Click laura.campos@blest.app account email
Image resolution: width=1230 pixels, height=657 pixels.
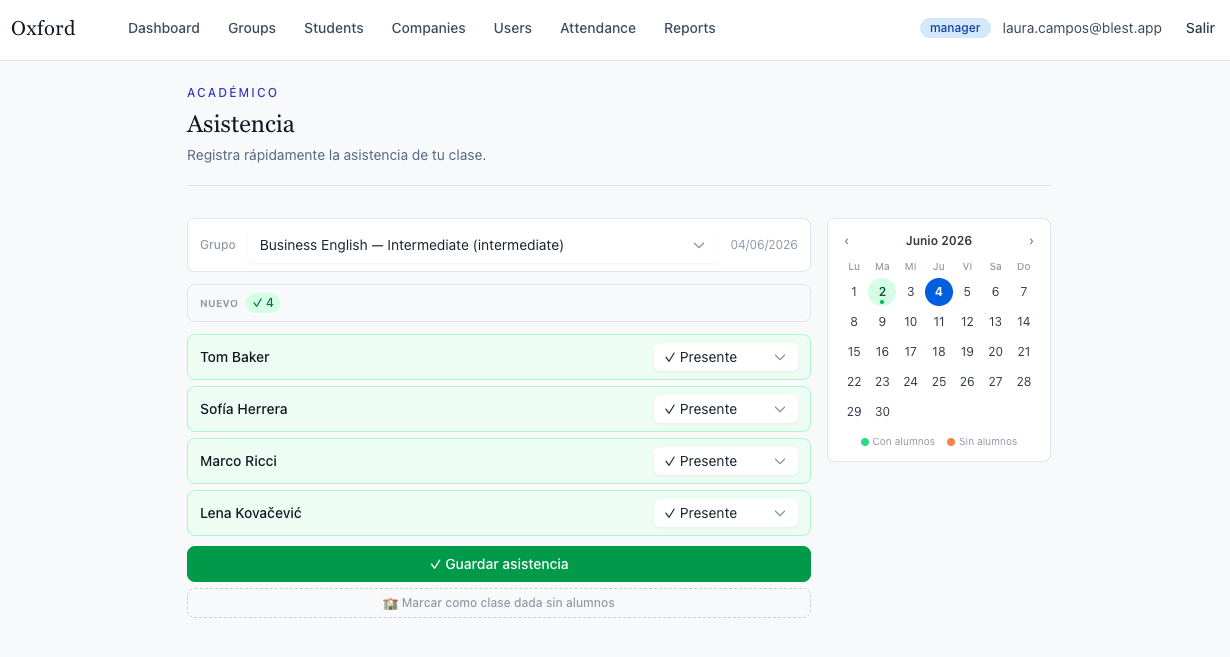coord(1082,28)
